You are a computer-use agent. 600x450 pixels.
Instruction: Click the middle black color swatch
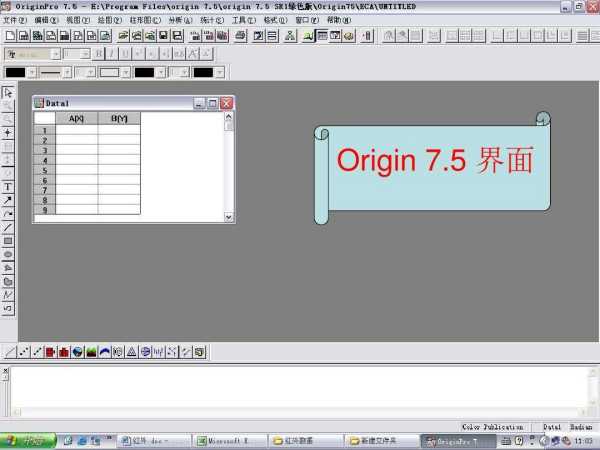click(144, 72)
